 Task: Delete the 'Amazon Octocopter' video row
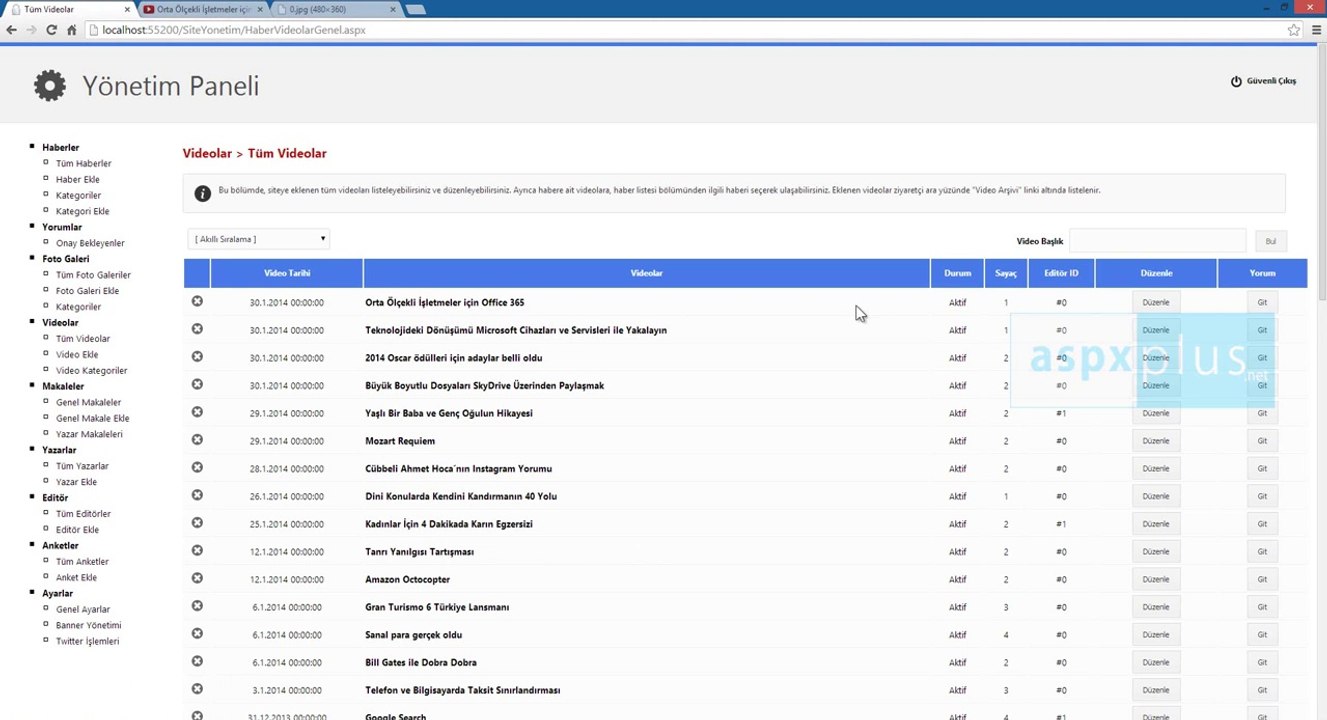point(197,578)
